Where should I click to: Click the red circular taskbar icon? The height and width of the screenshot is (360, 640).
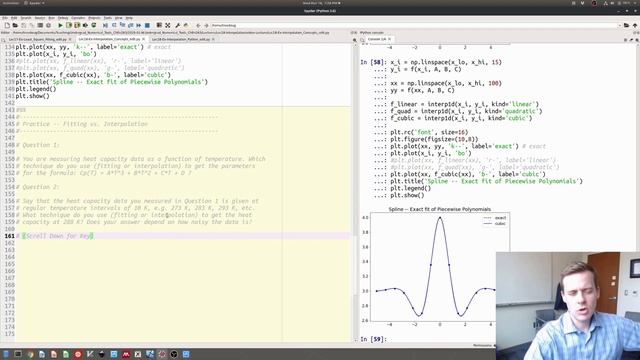click(x=78, y=354)
